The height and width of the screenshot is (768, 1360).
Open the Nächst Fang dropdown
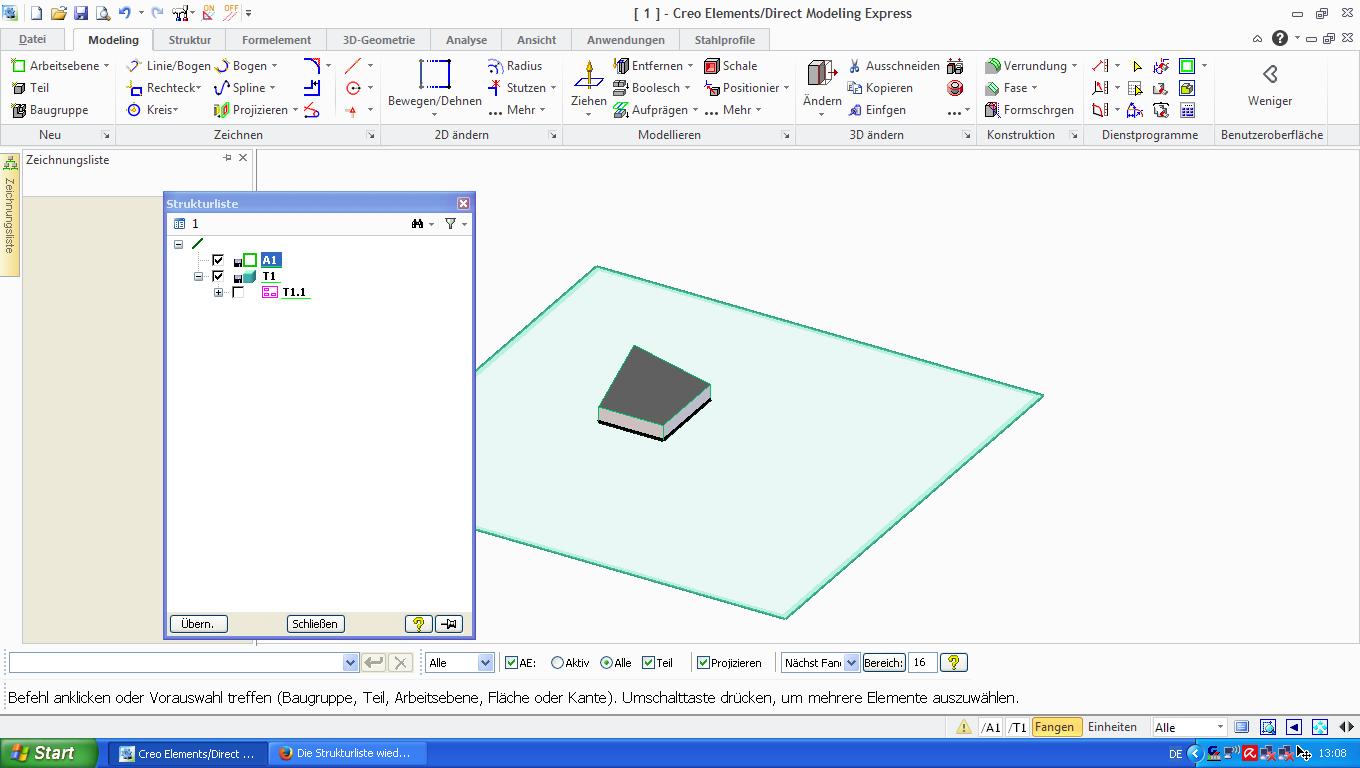click(851, 663)
